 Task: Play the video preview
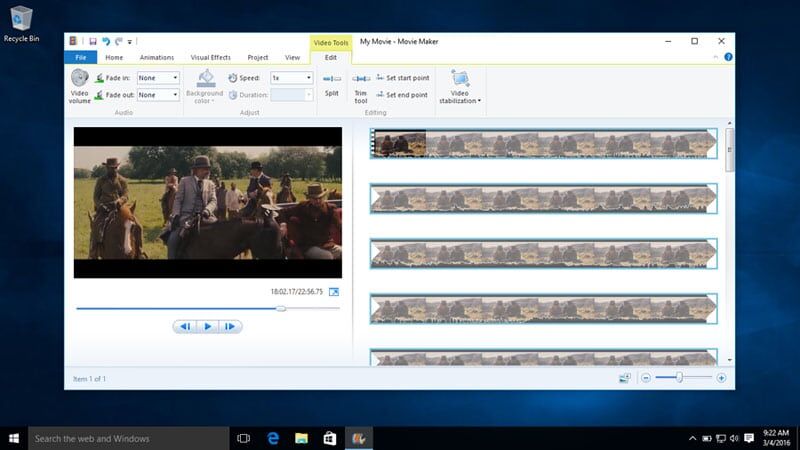click(x=208, y=327)
